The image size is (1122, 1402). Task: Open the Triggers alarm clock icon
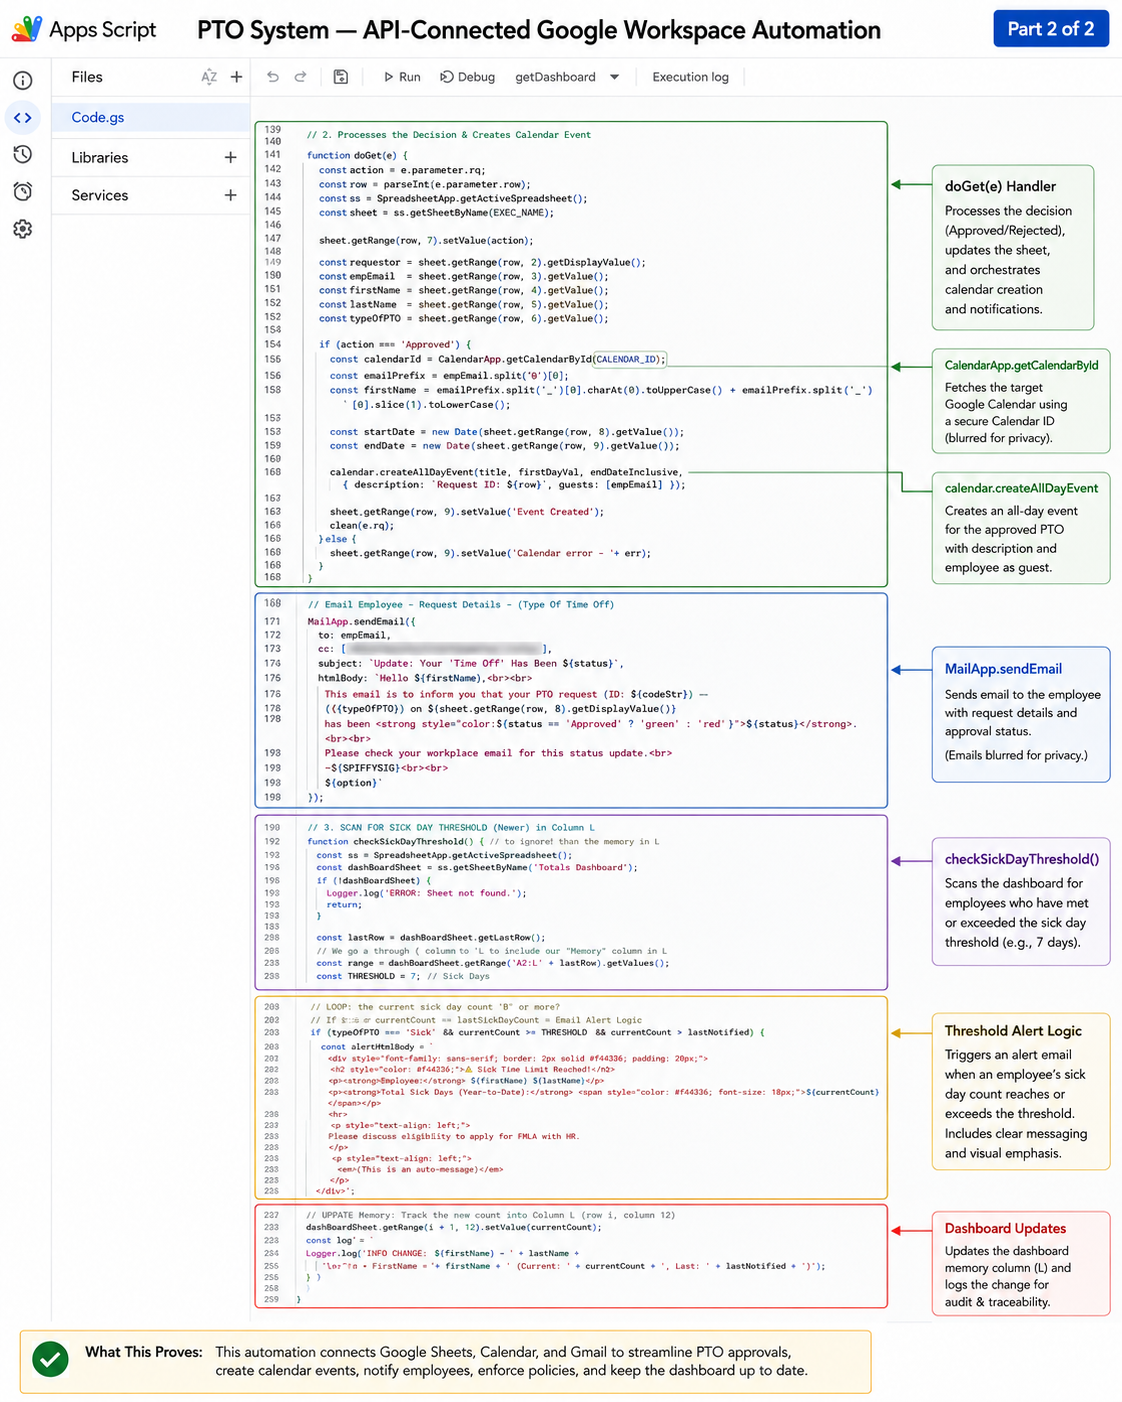tap(23, 191)
